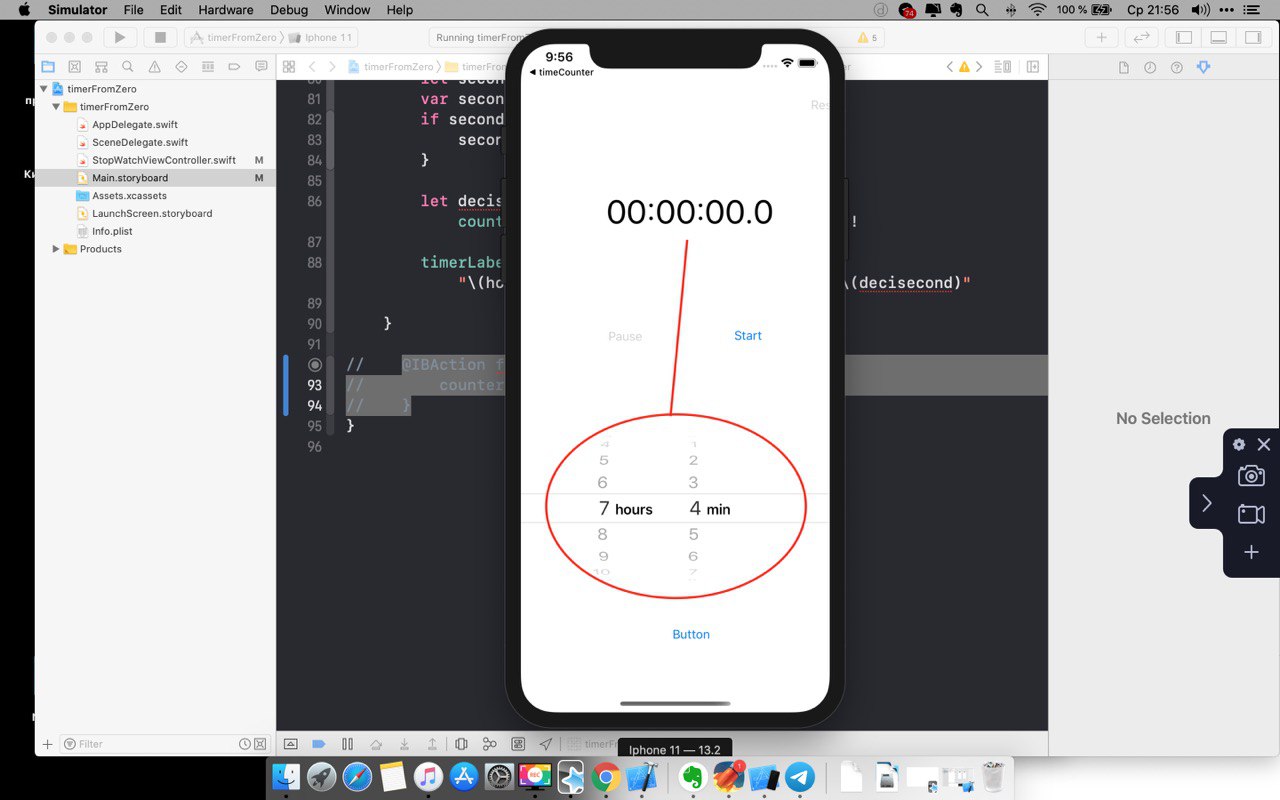Image resolution: width=1280 pixels, height=800 pixels.
Task: Click the Xcode Run (play) button
Action: tap(120, 37)
